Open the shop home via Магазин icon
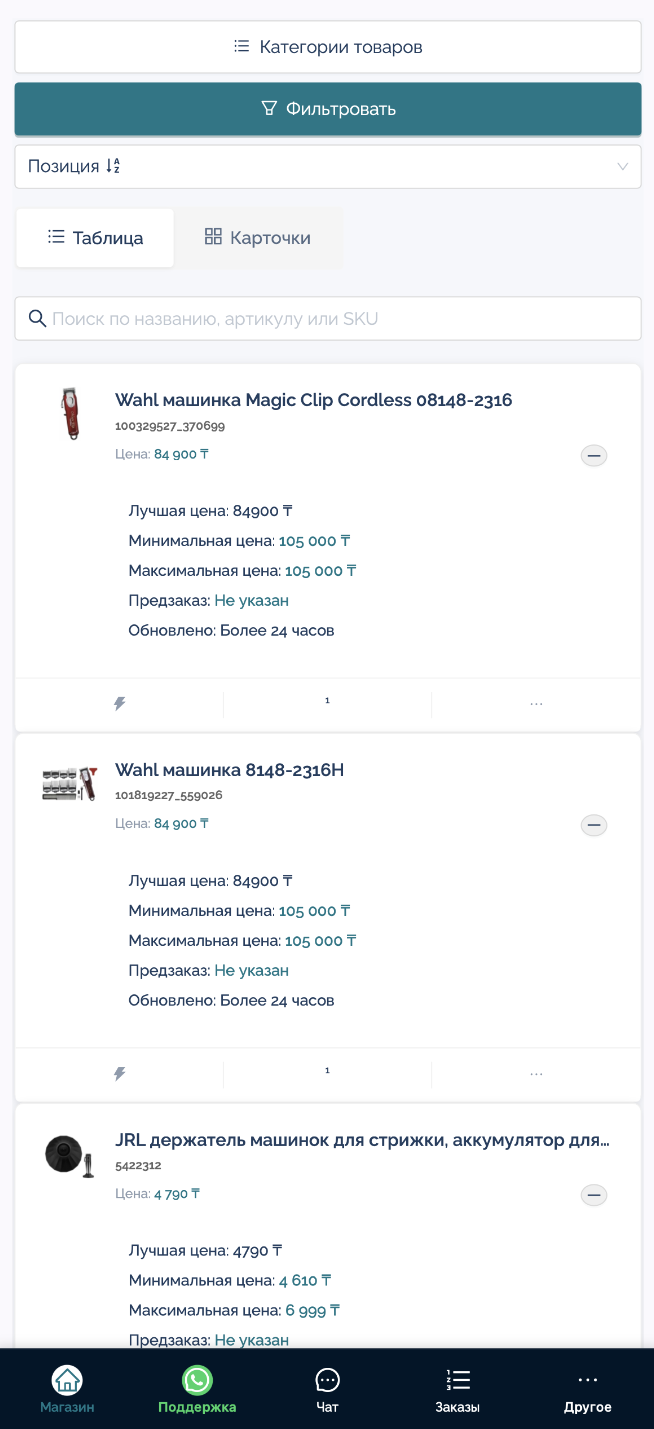Viewport: 654px width, 1429px height. click(x=66, y=1386)
